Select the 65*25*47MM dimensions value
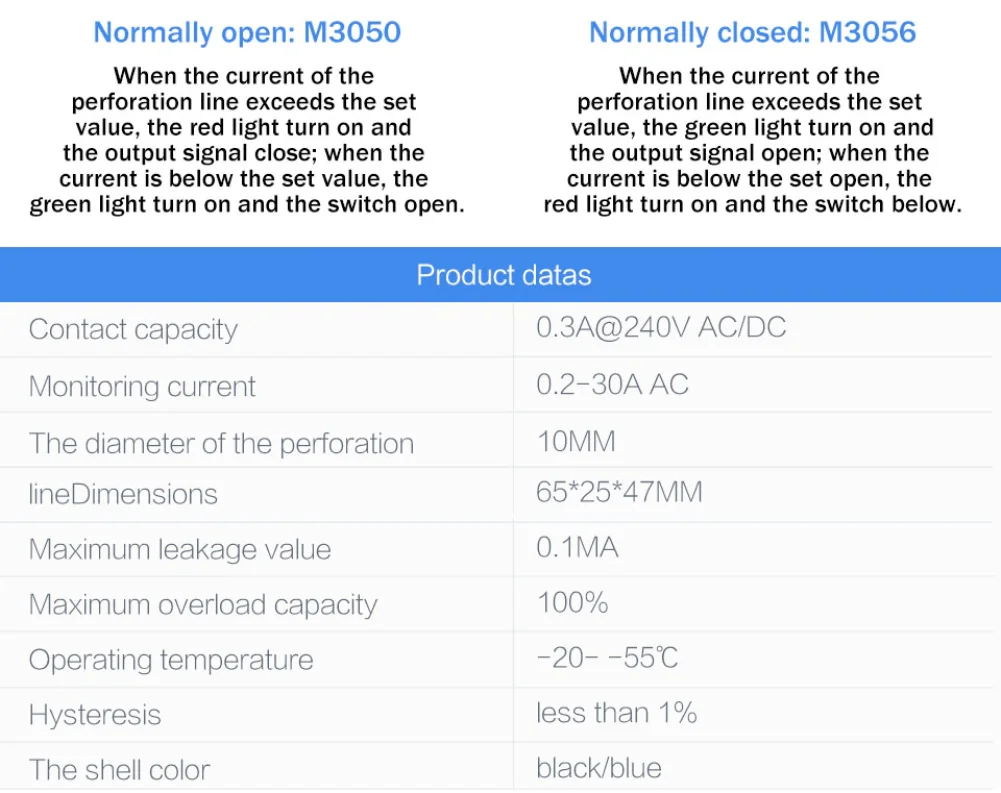This screenshot has width=1001, height=793. (x=619, y=492)
